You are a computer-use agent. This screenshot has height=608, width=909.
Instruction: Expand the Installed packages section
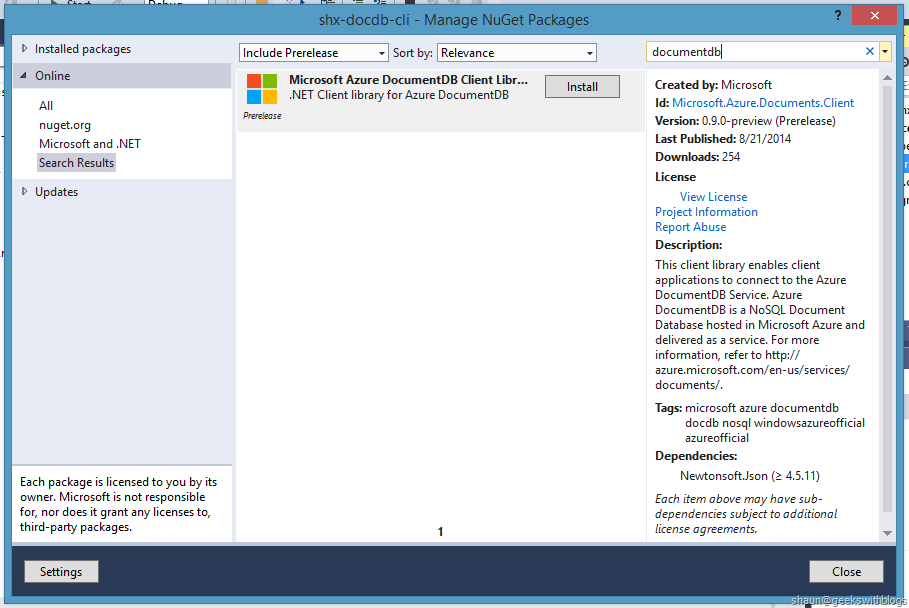[x=24, y=49]
